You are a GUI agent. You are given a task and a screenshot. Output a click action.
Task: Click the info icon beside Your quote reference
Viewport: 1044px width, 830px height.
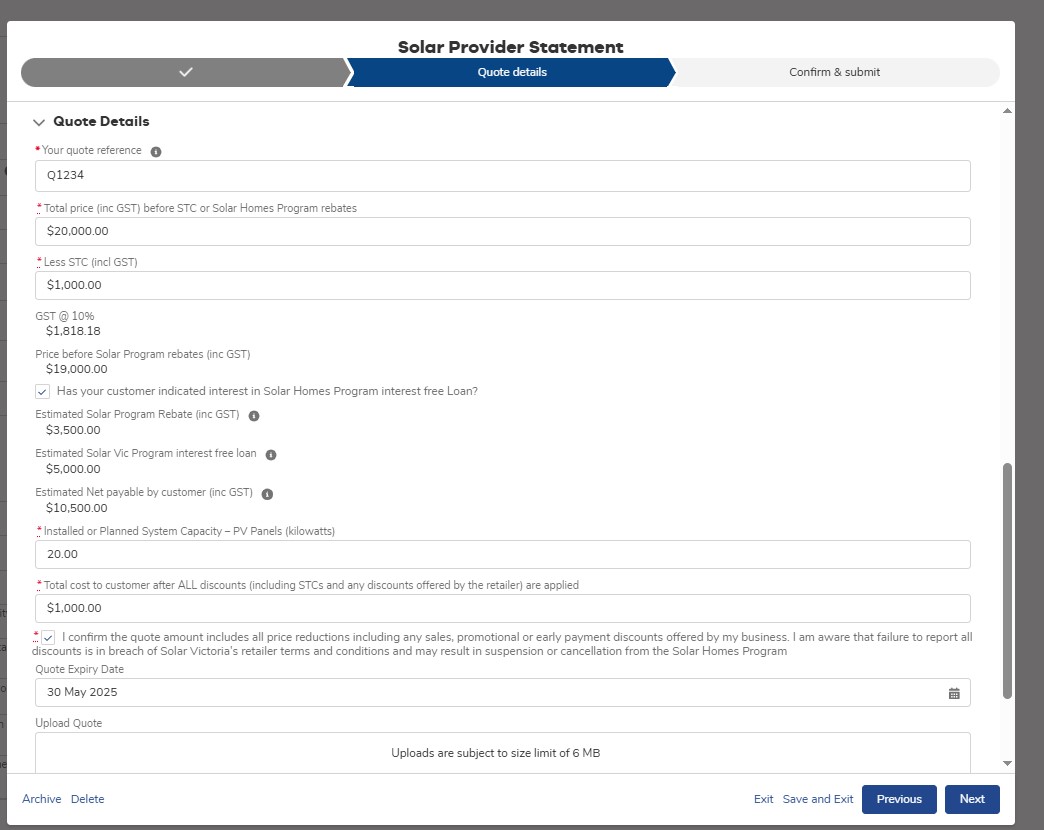point(156,152)
